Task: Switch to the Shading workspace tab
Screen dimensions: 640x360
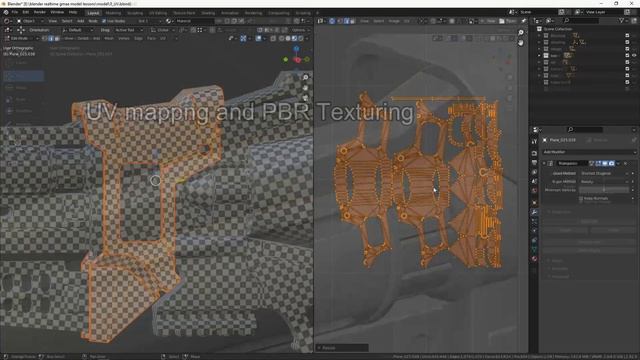Action: [x=208, y=13]
